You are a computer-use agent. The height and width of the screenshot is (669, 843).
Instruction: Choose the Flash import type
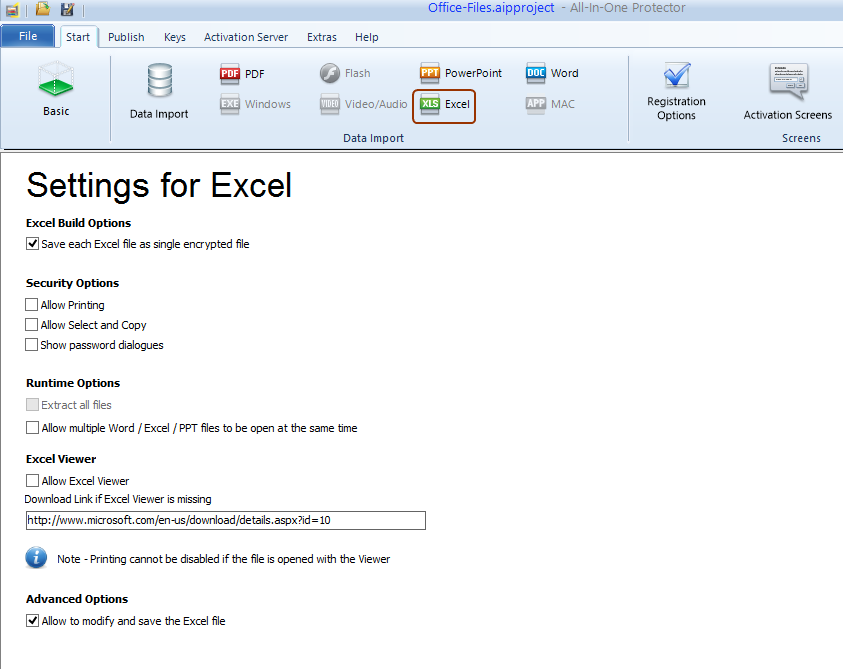click(x=345, y=73)
